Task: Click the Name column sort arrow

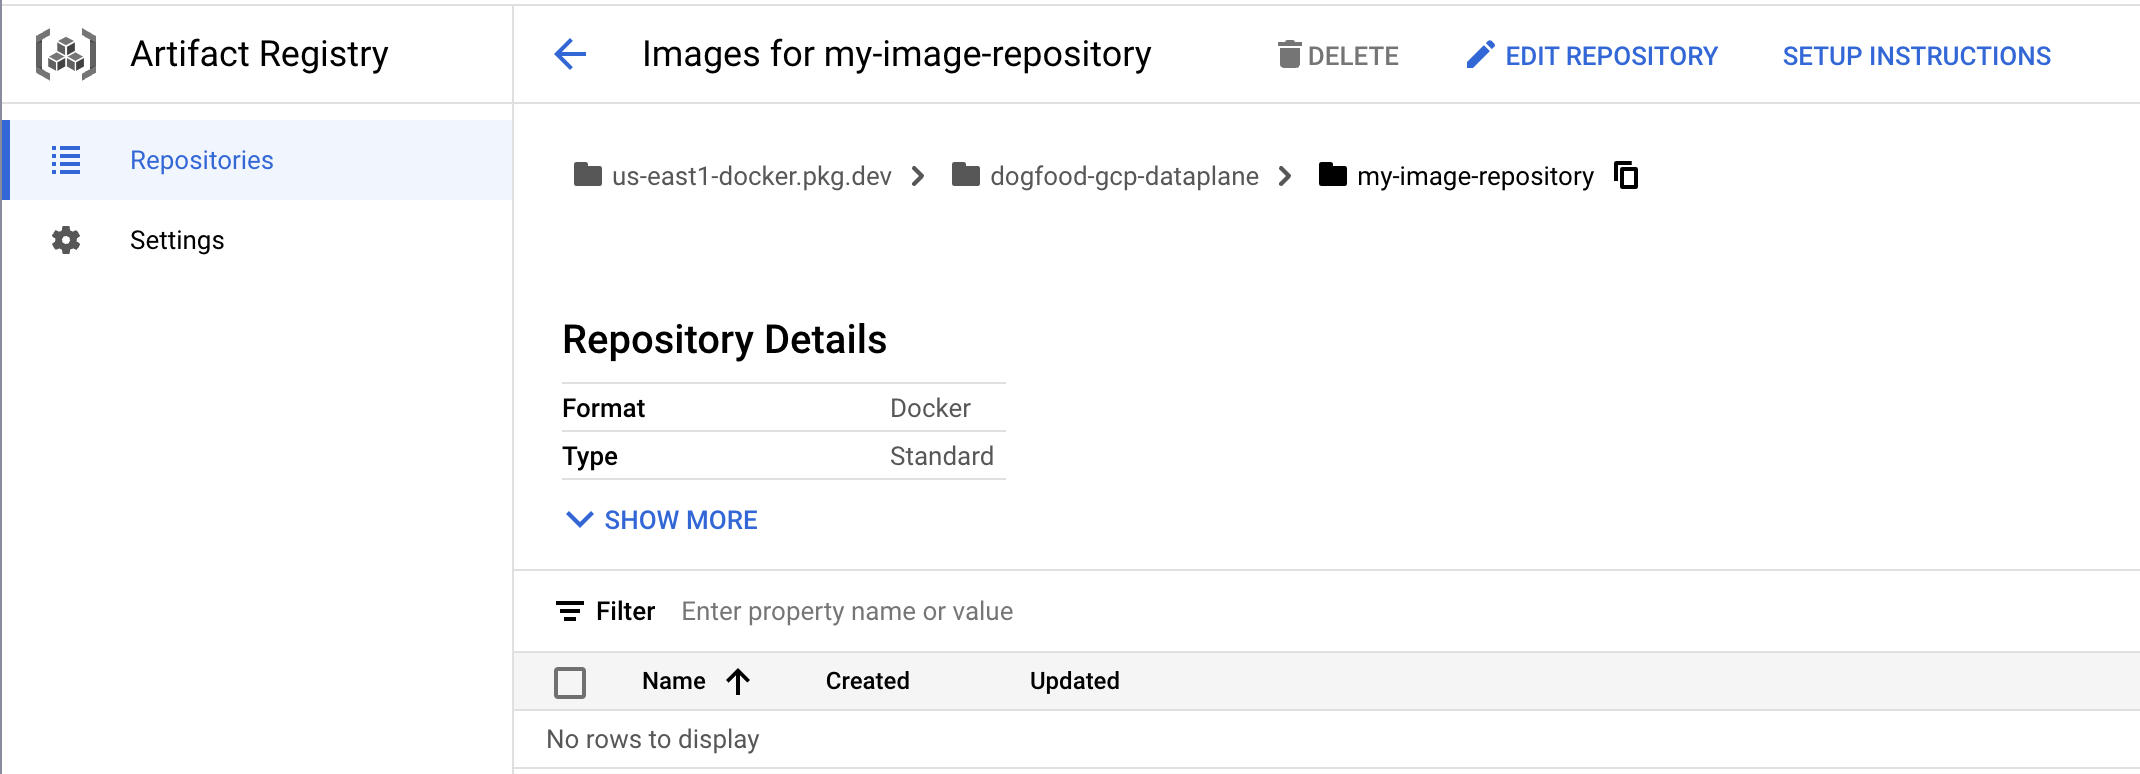Action: [x=738, y=682]
